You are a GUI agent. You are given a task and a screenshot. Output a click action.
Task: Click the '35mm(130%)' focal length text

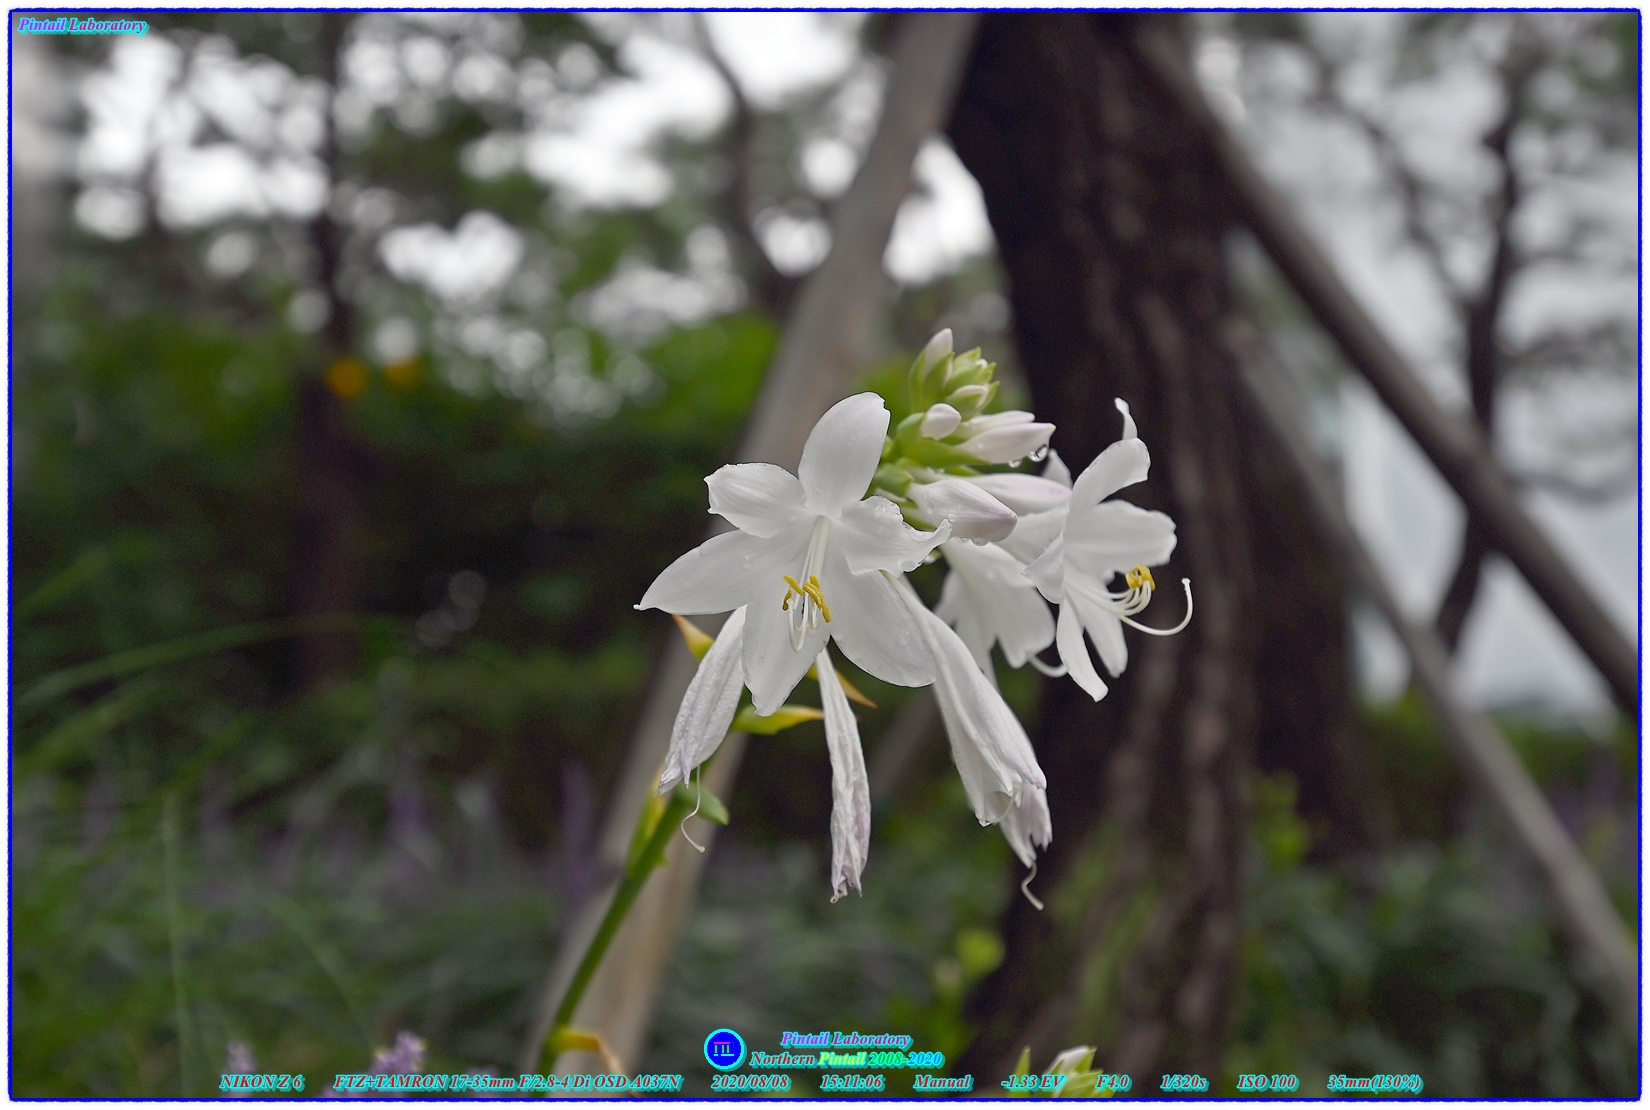click(1374, 1082)
